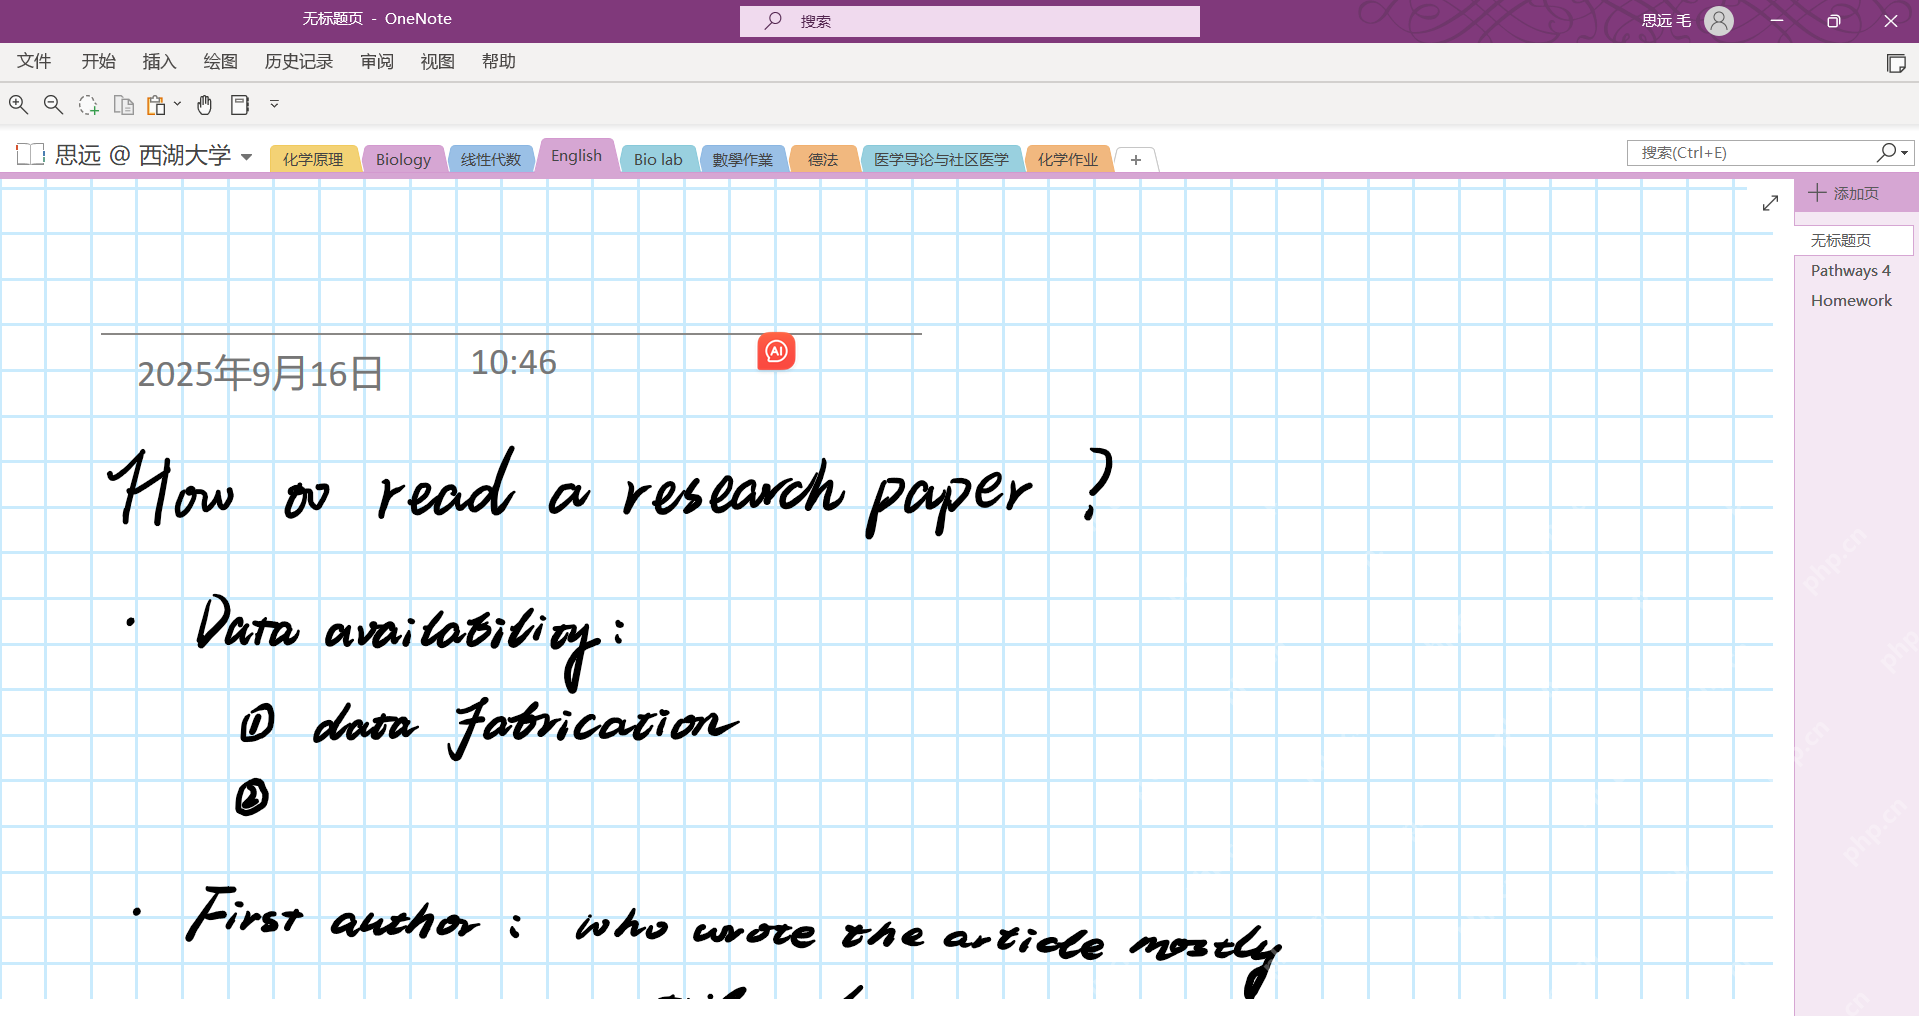The image size is (1919, 1016).
Task: Switch to the 医学导论与社区医学 section tab
Action: (941, 159)
